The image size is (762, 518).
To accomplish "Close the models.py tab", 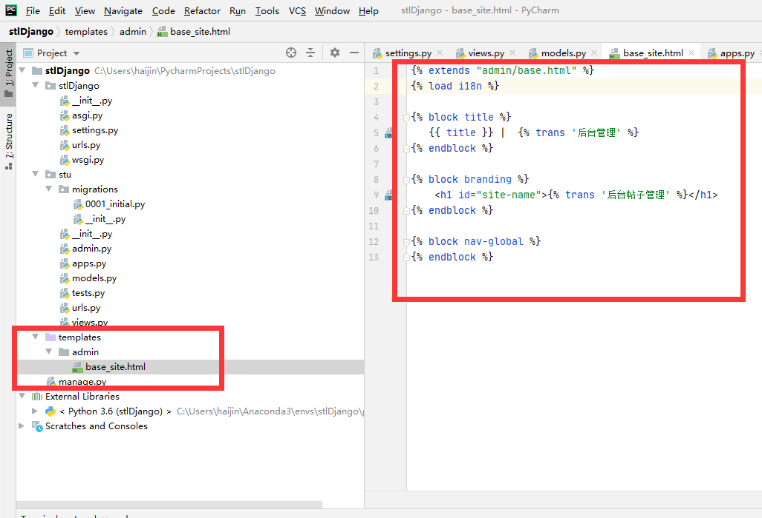I will [594, 52].
